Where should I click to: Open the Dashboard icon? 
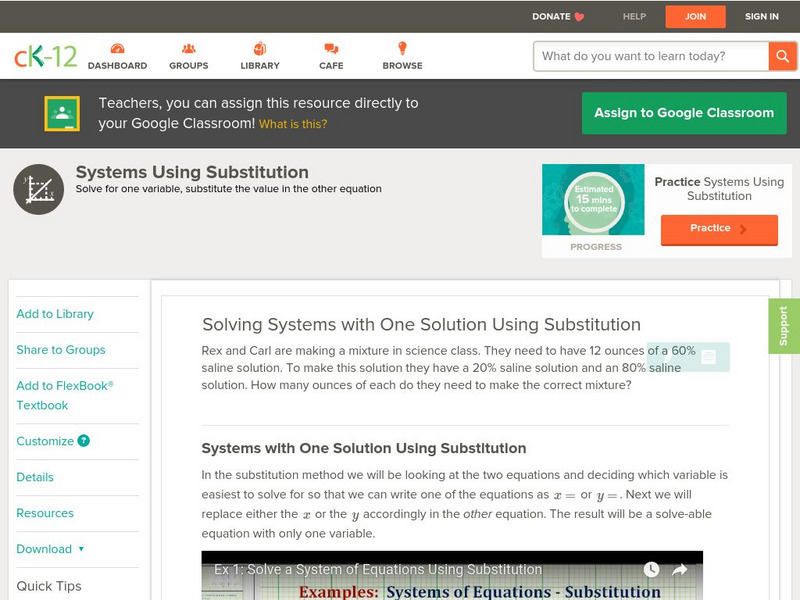[x=117, y=49]
